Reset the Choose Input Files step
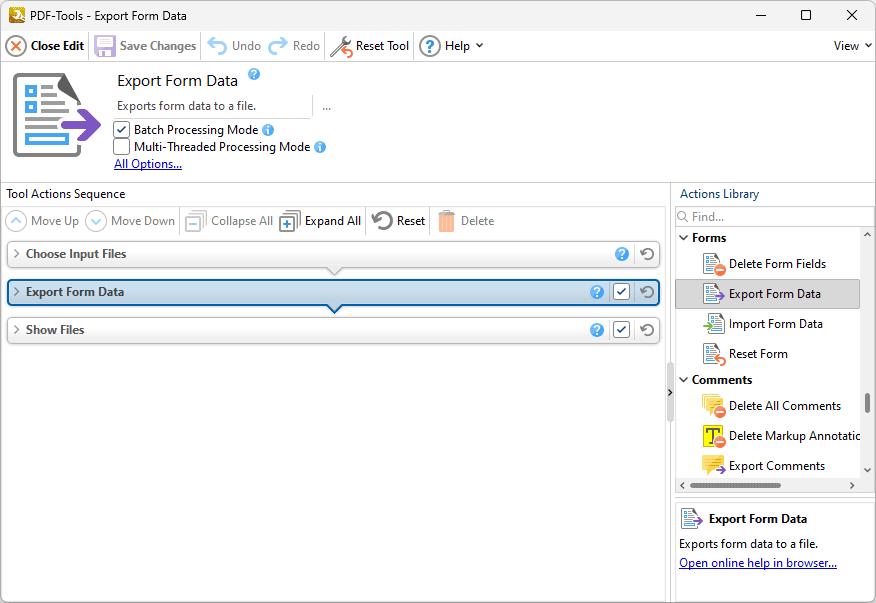This screenshot has height=603, width=876. click(x=647, y=254)
